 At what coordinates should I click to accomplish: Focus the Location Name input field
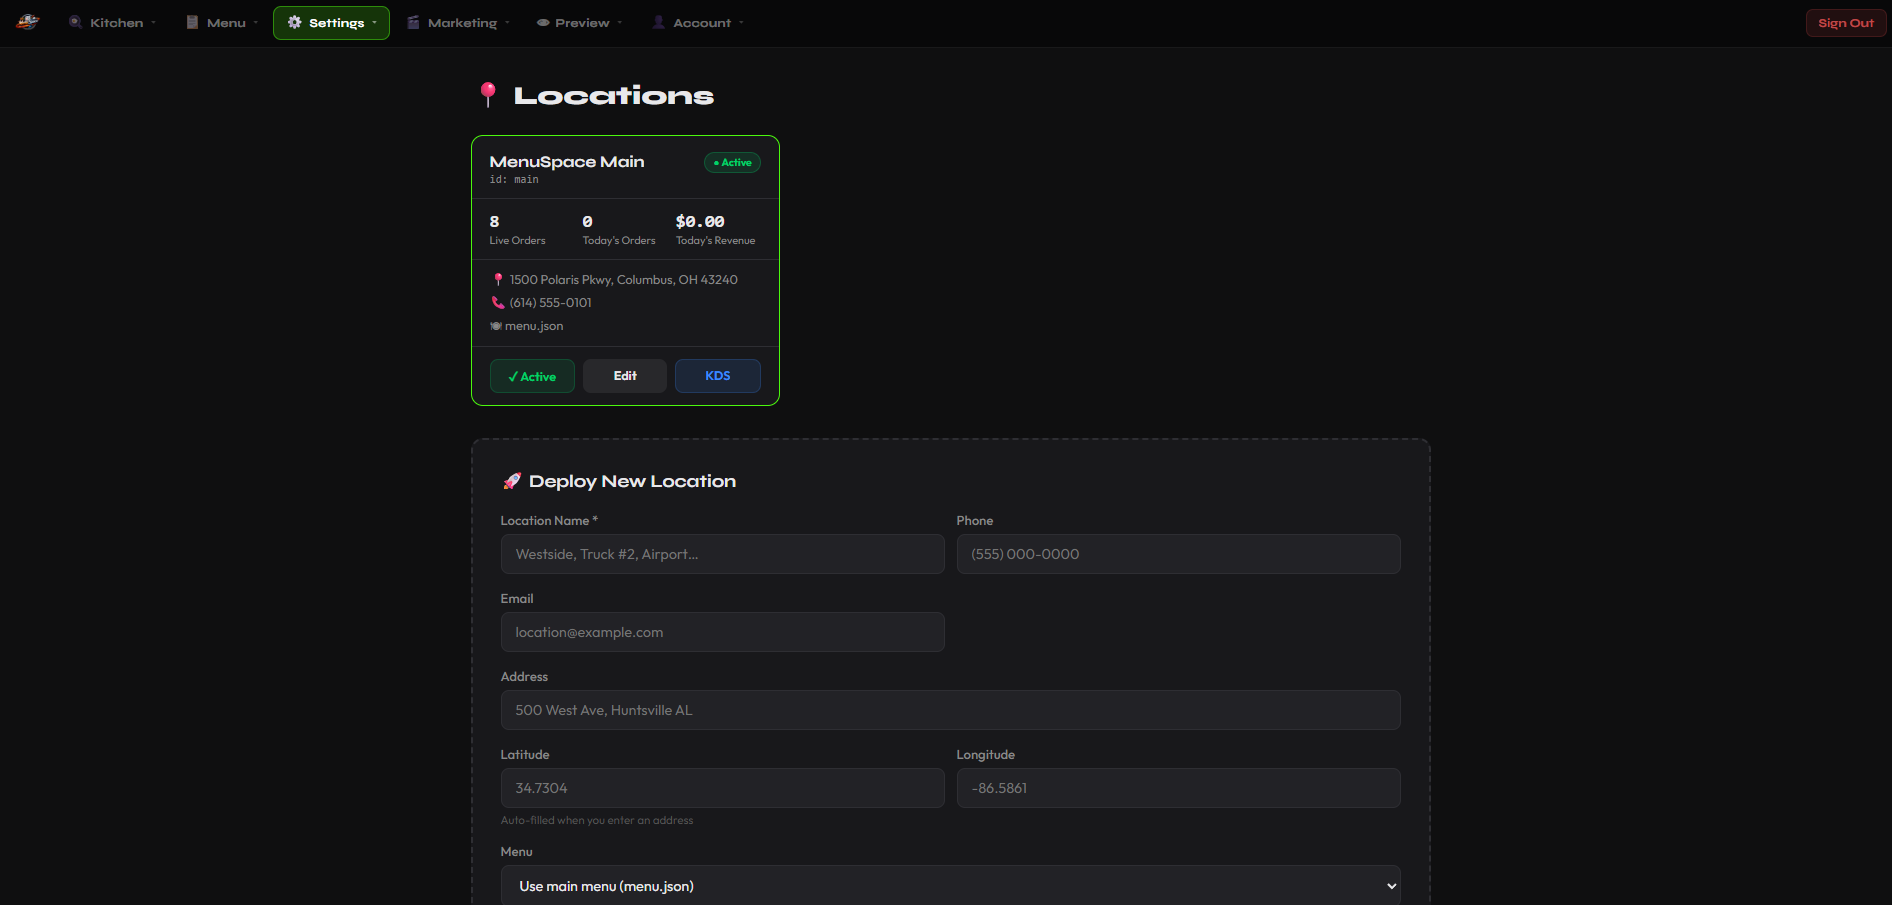[722, 554]
